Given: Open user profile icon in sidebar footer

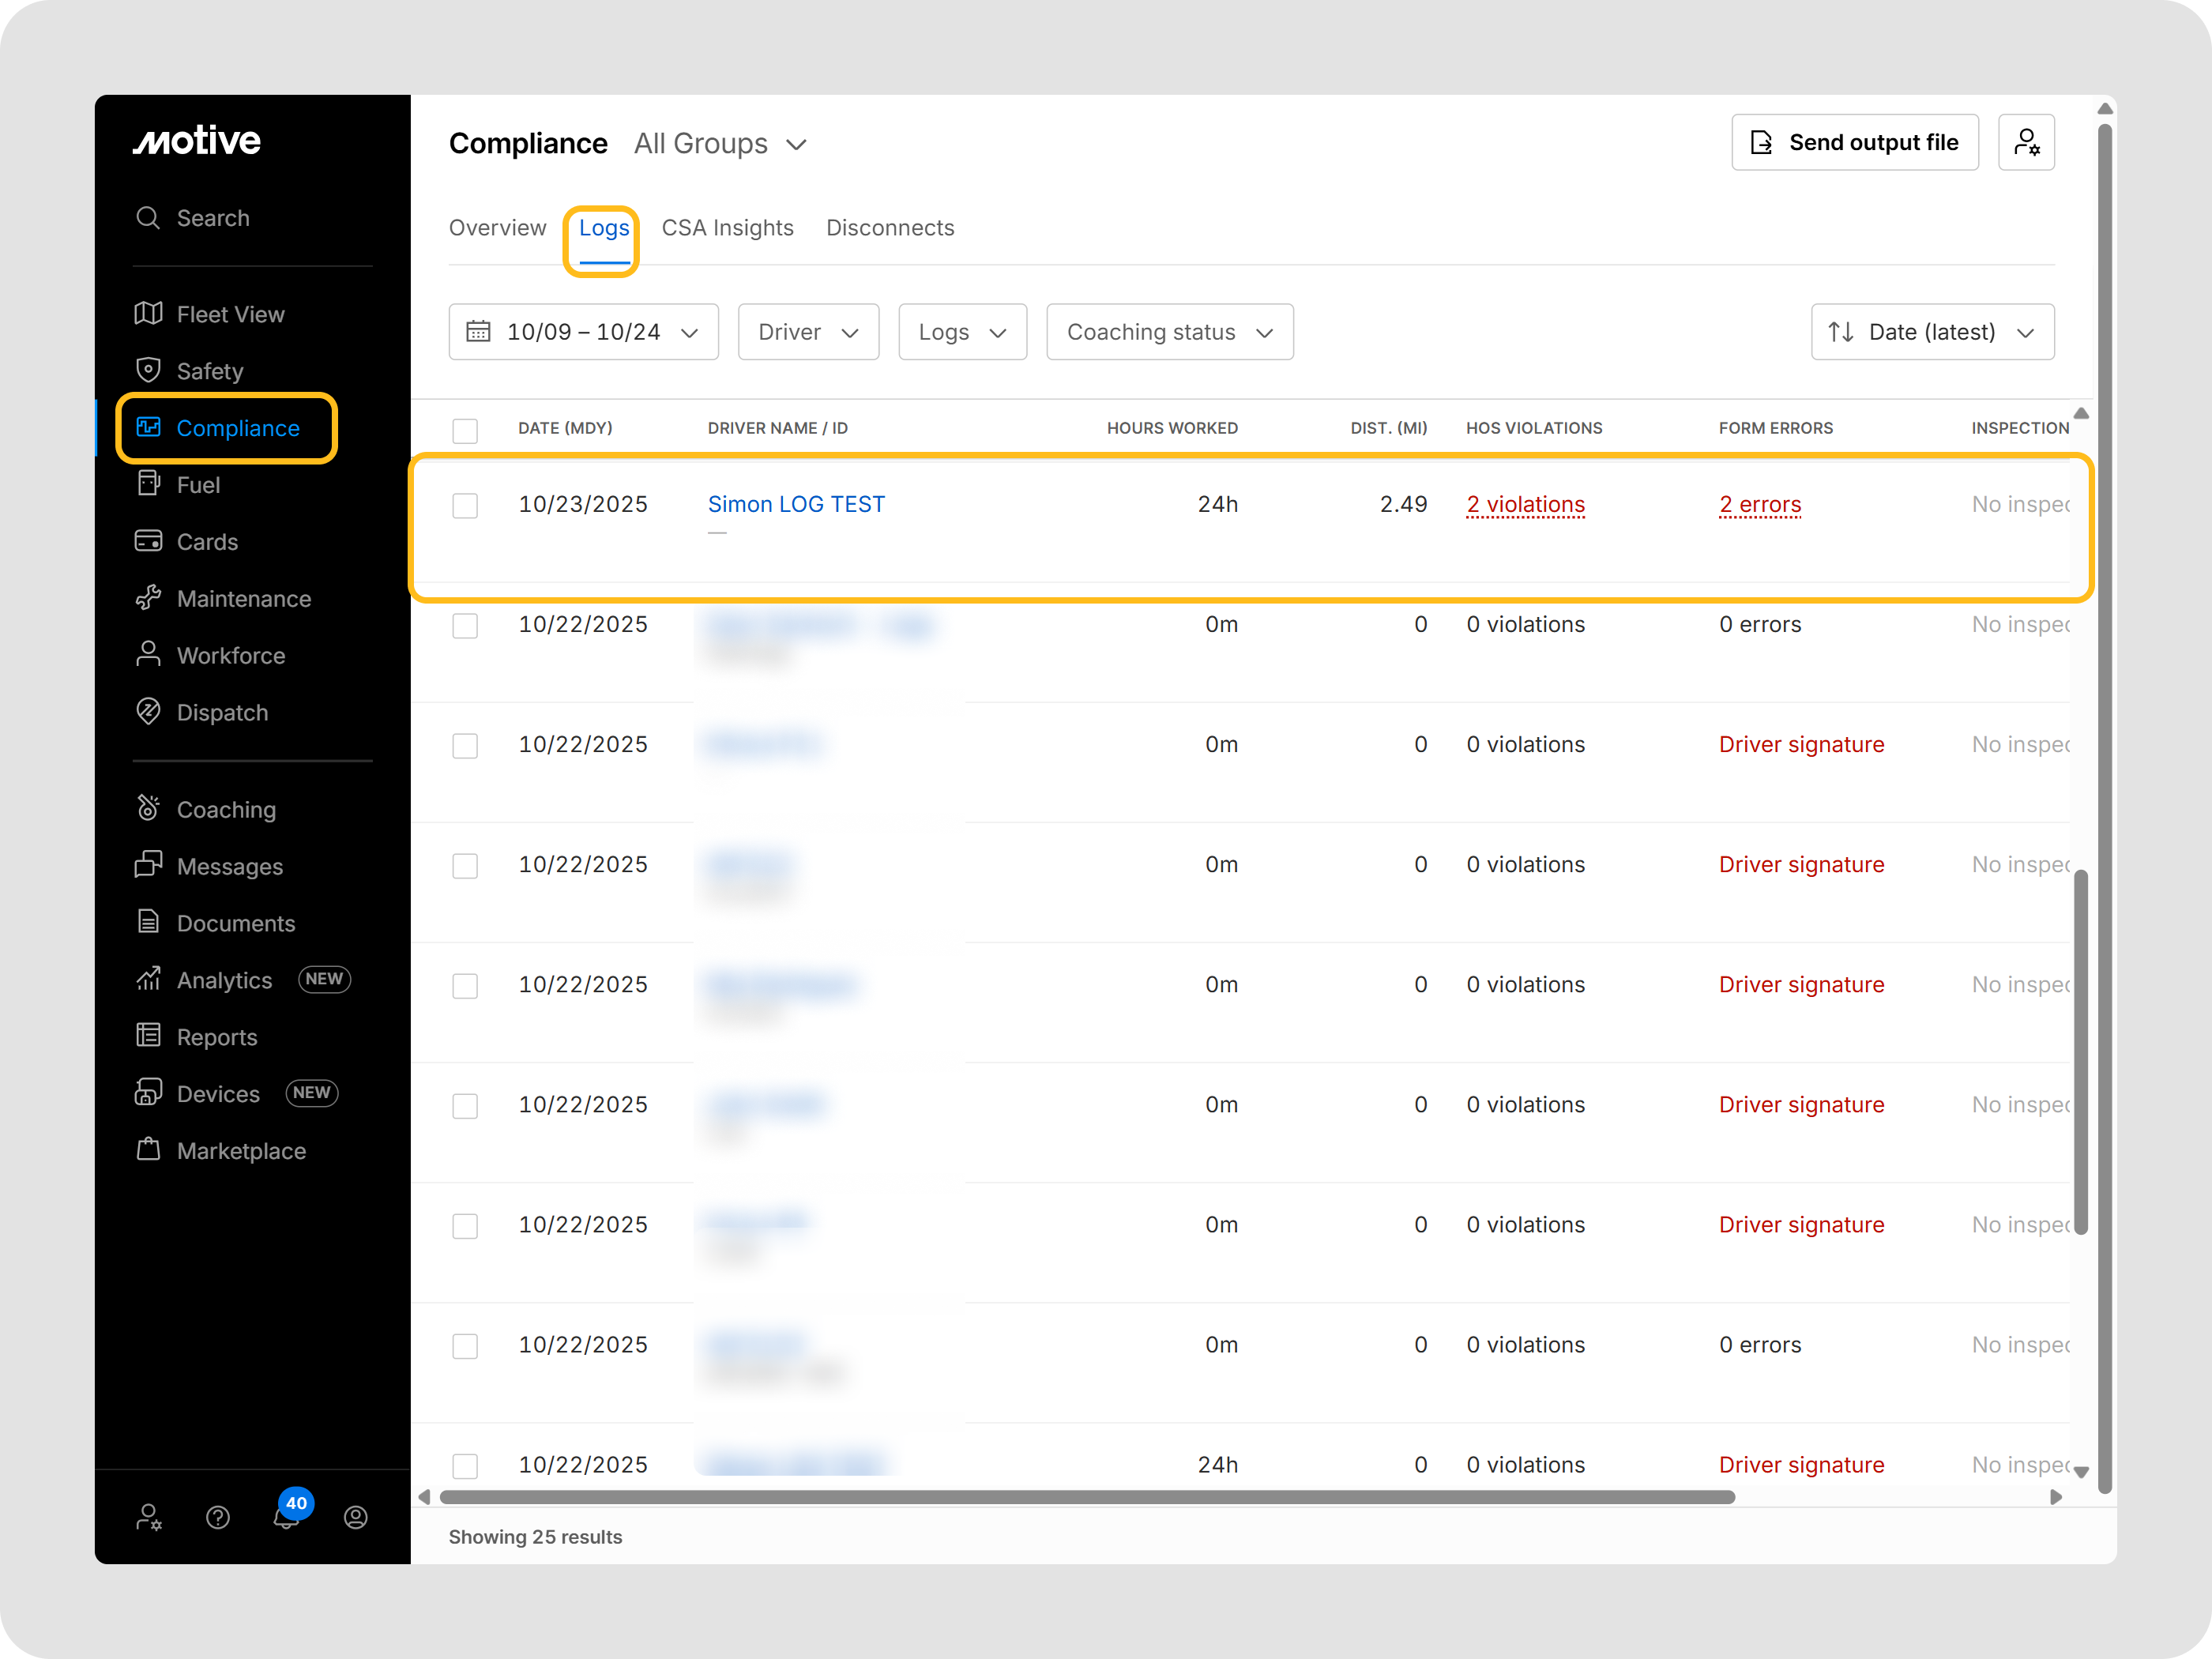Looking at the screenshot, I should (356, 1517).
